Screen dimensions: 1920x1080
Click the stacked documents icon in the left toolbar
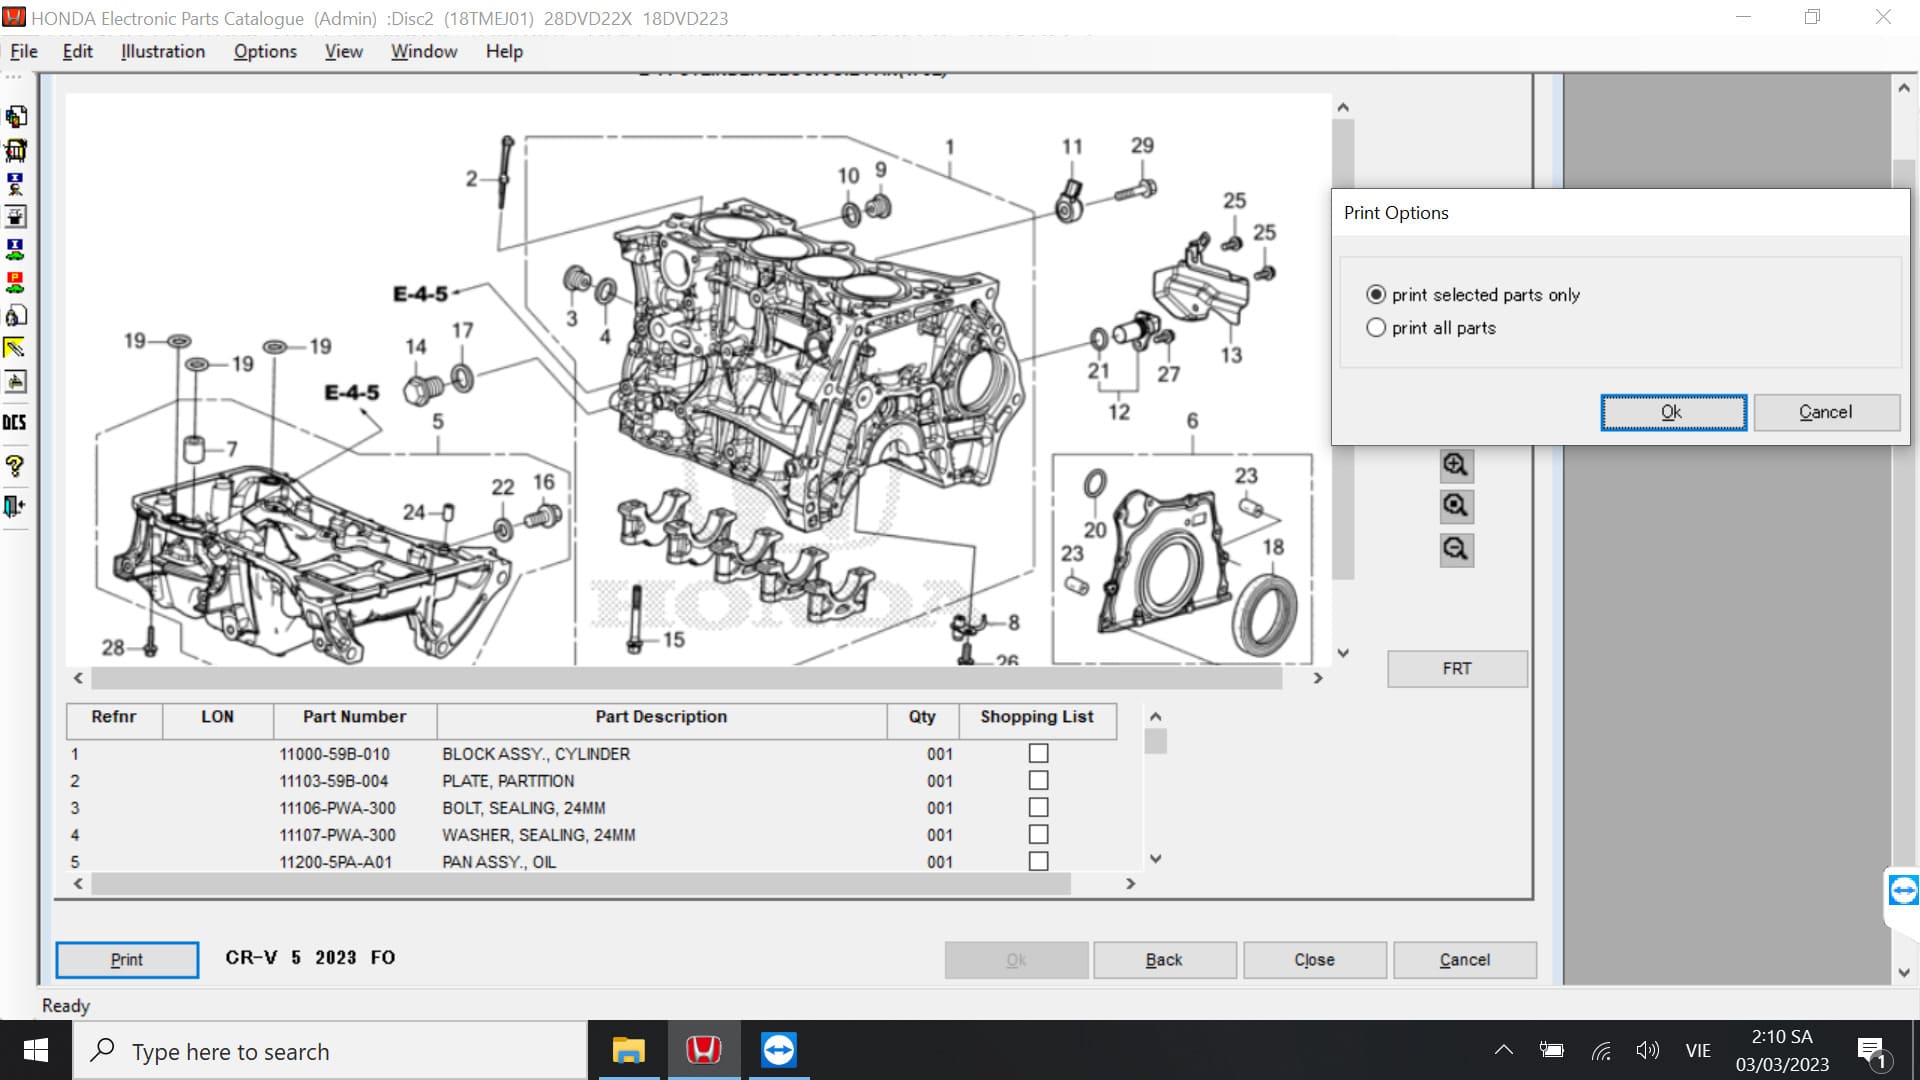tap(15, 117)
